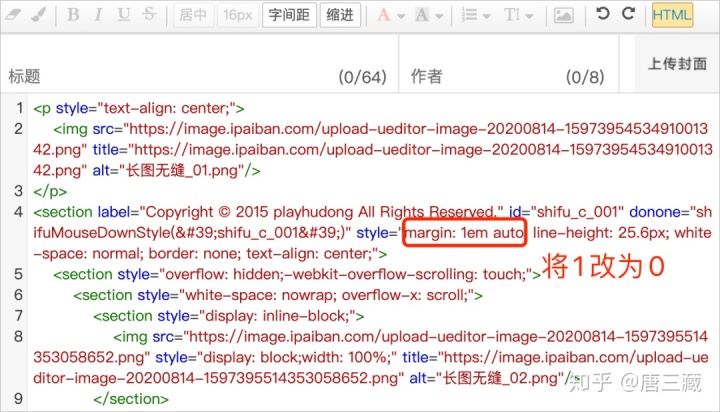Expand the list style arrow
This screenshot has width=720, height=412.
click(x=486, y=17)
